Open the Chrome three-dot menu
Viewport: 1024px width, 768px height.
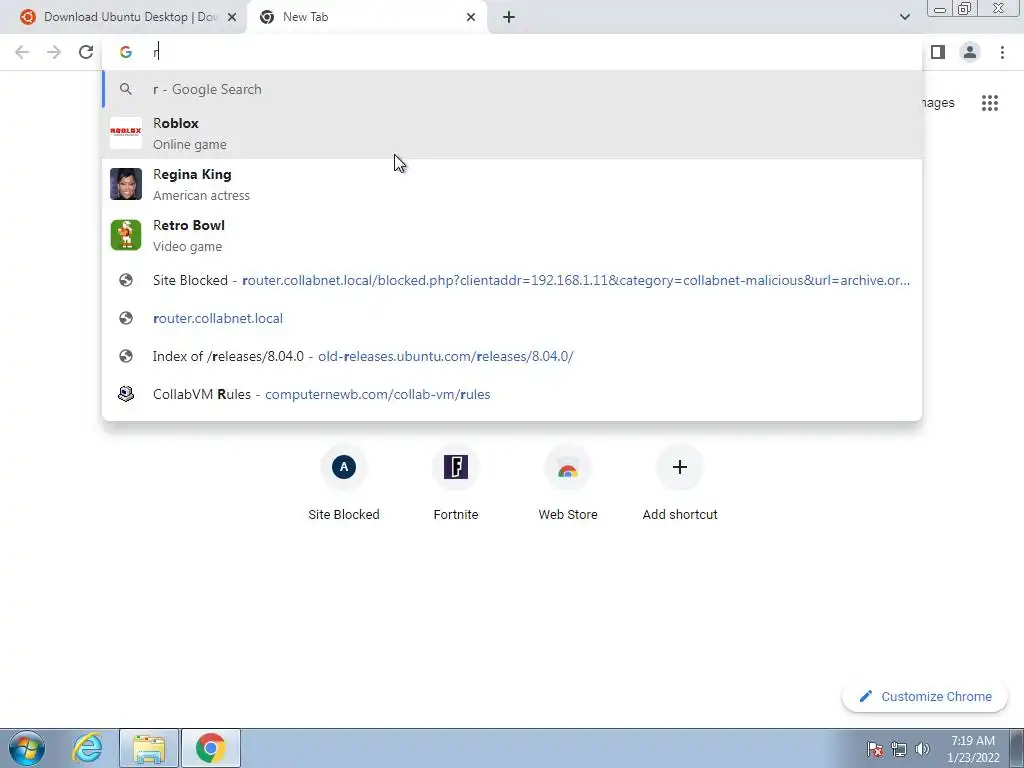(x=1002, y=52)
